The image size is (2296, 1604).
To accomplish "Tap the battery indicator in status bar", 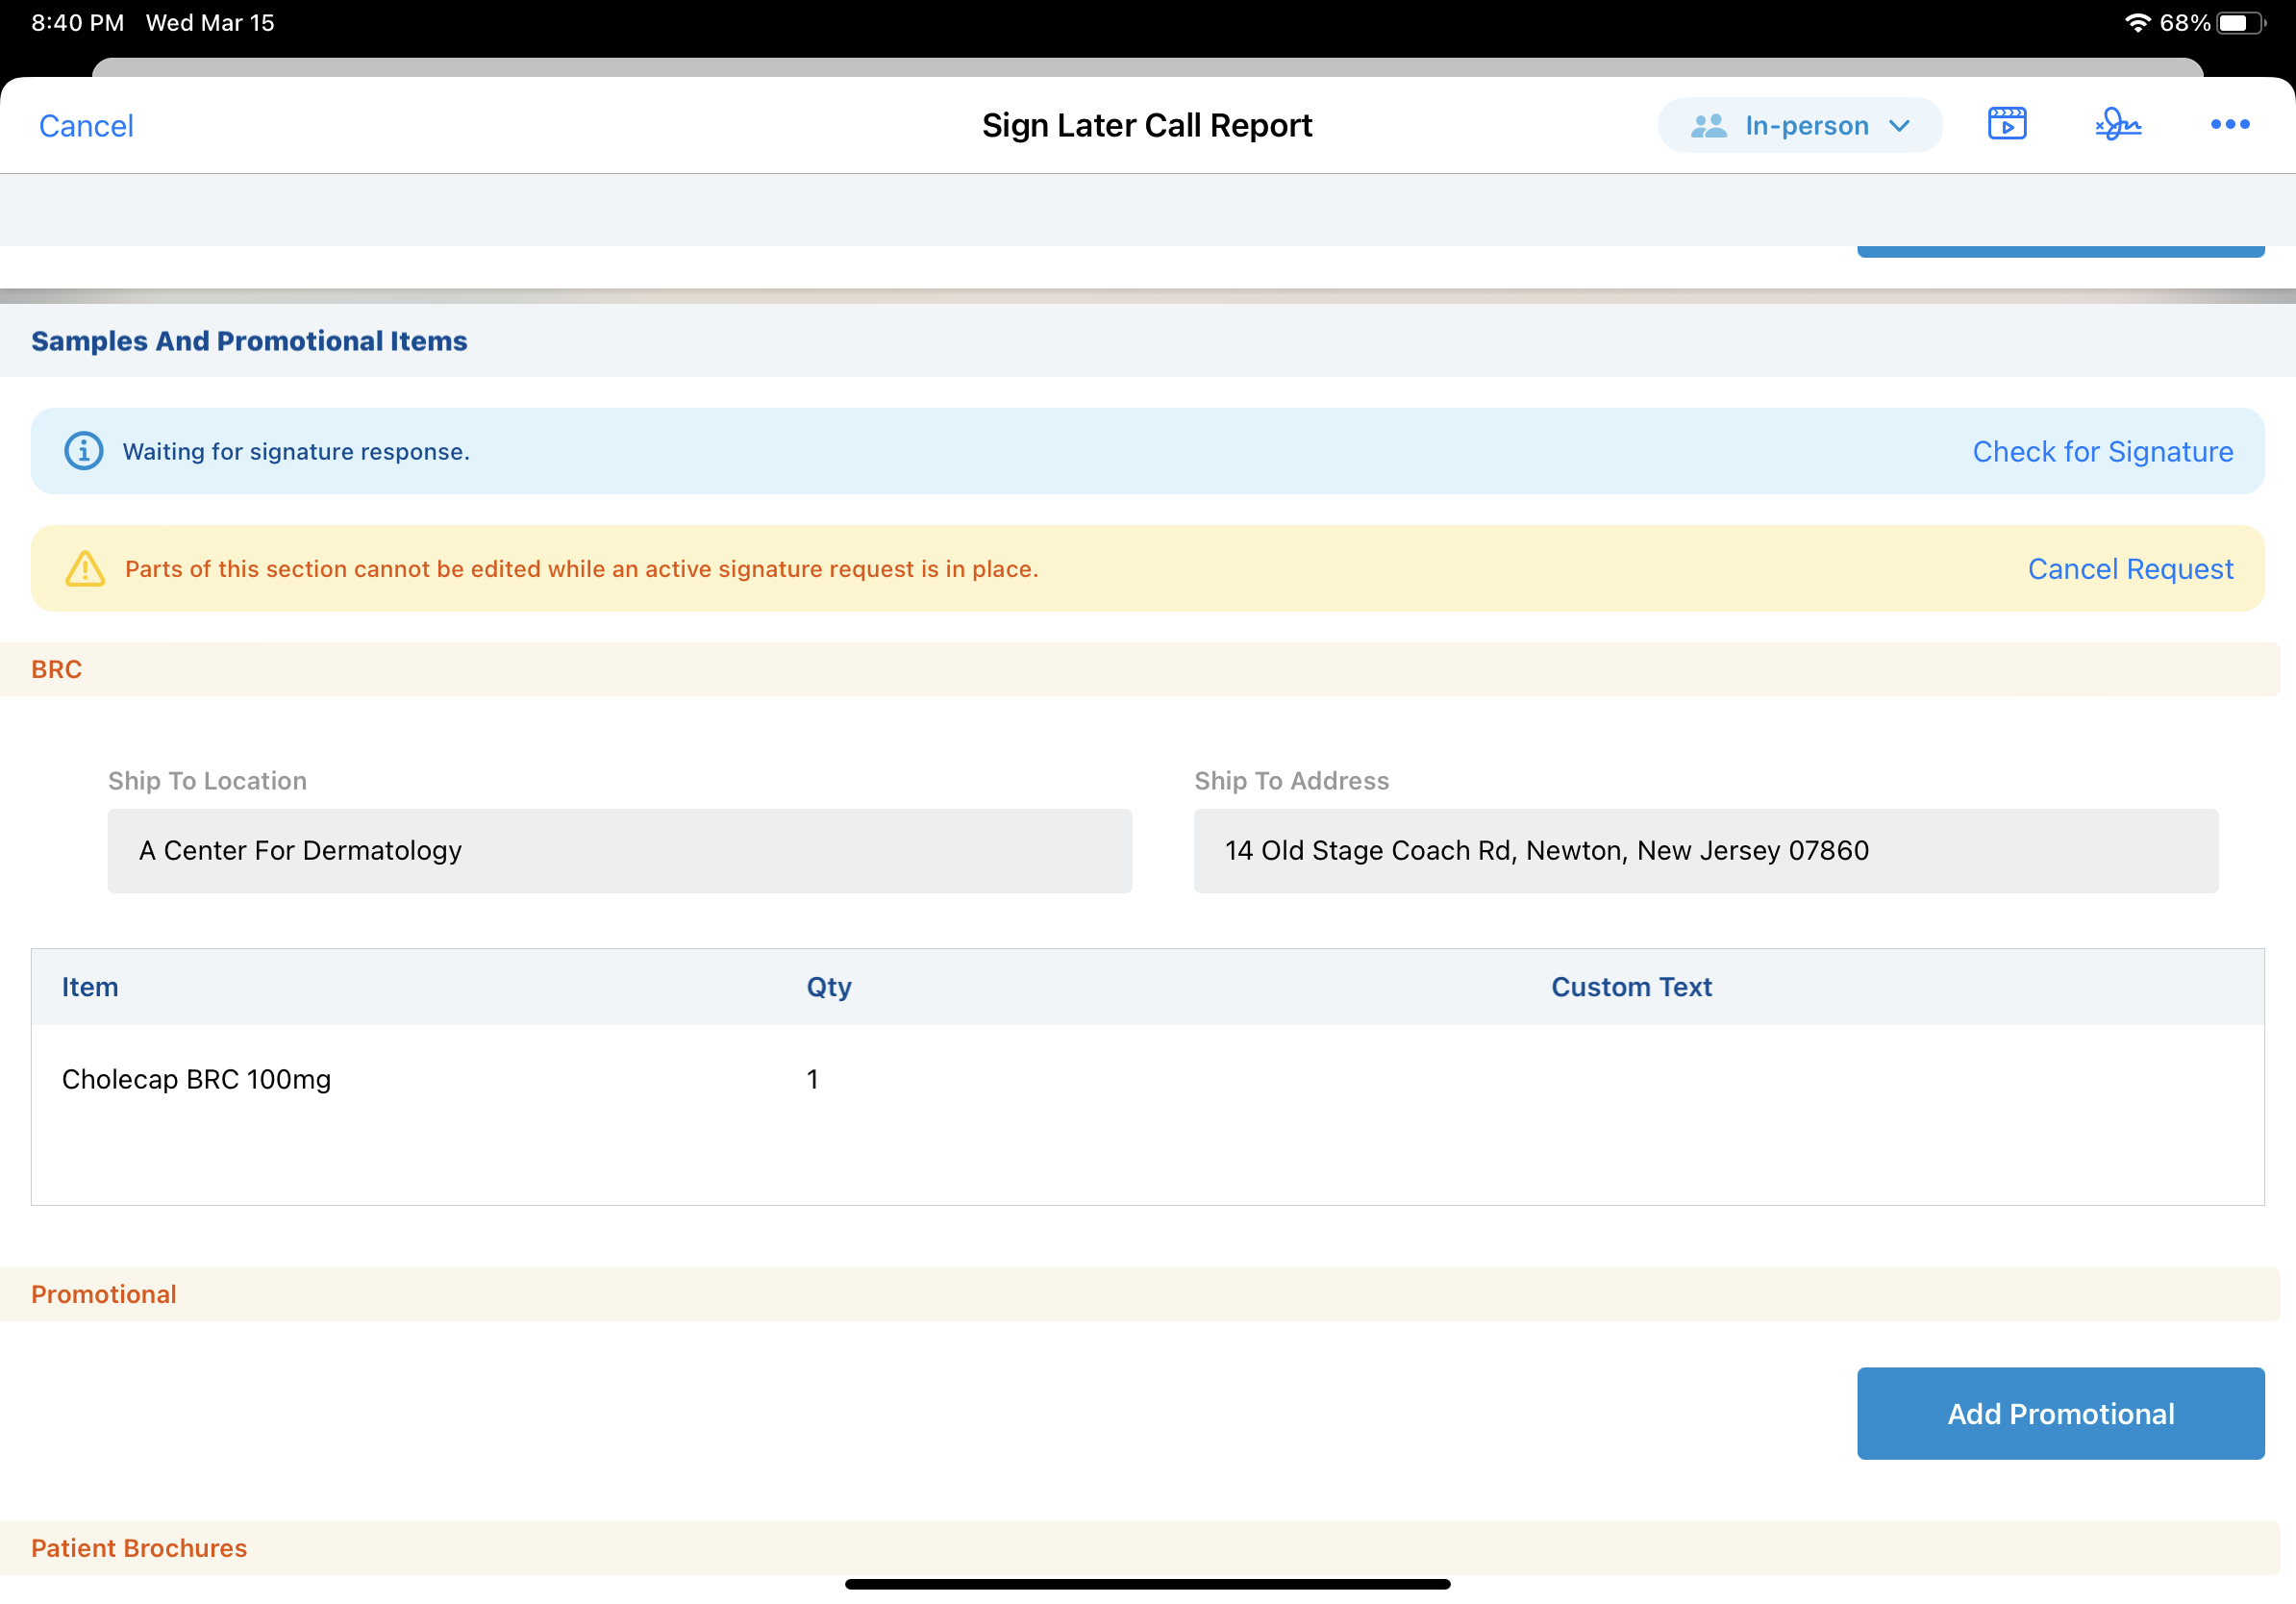I will pos(2240,22).
